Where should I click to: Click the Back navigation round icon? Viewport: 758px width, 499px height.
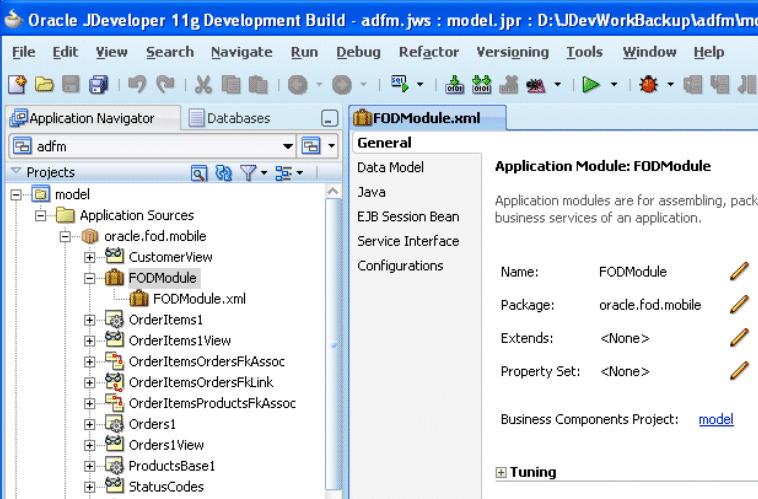[x=298, y=85]
